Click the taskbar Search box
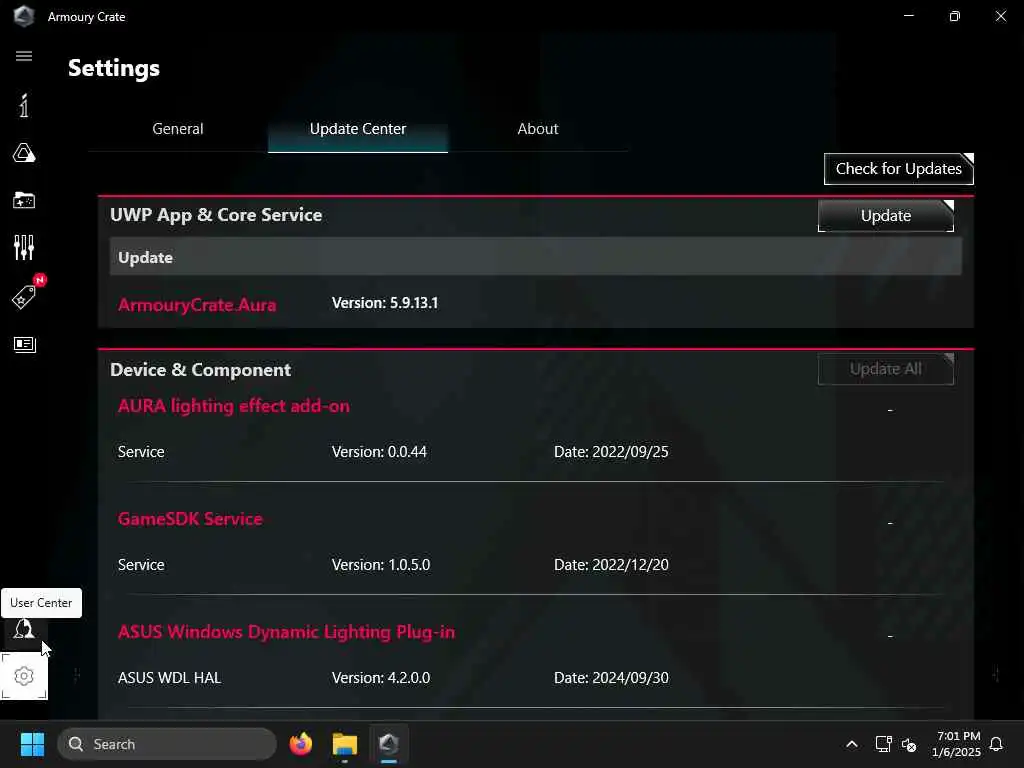 (x=167, y=744)
